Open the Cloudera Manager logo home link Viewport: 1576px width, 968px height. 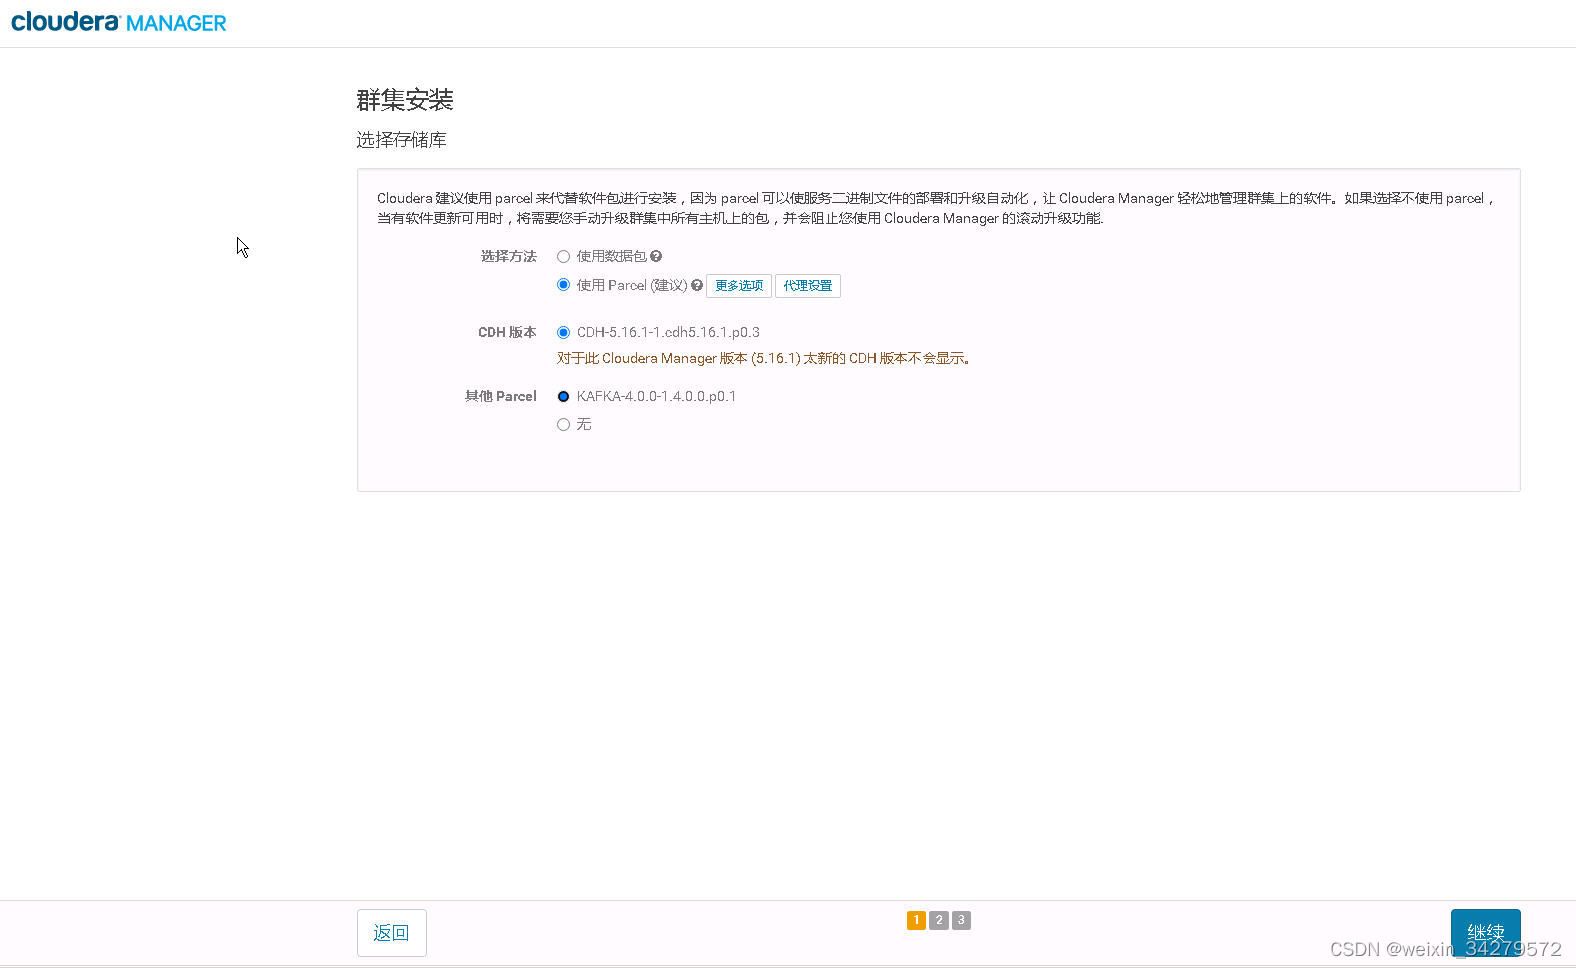(119, 22)
